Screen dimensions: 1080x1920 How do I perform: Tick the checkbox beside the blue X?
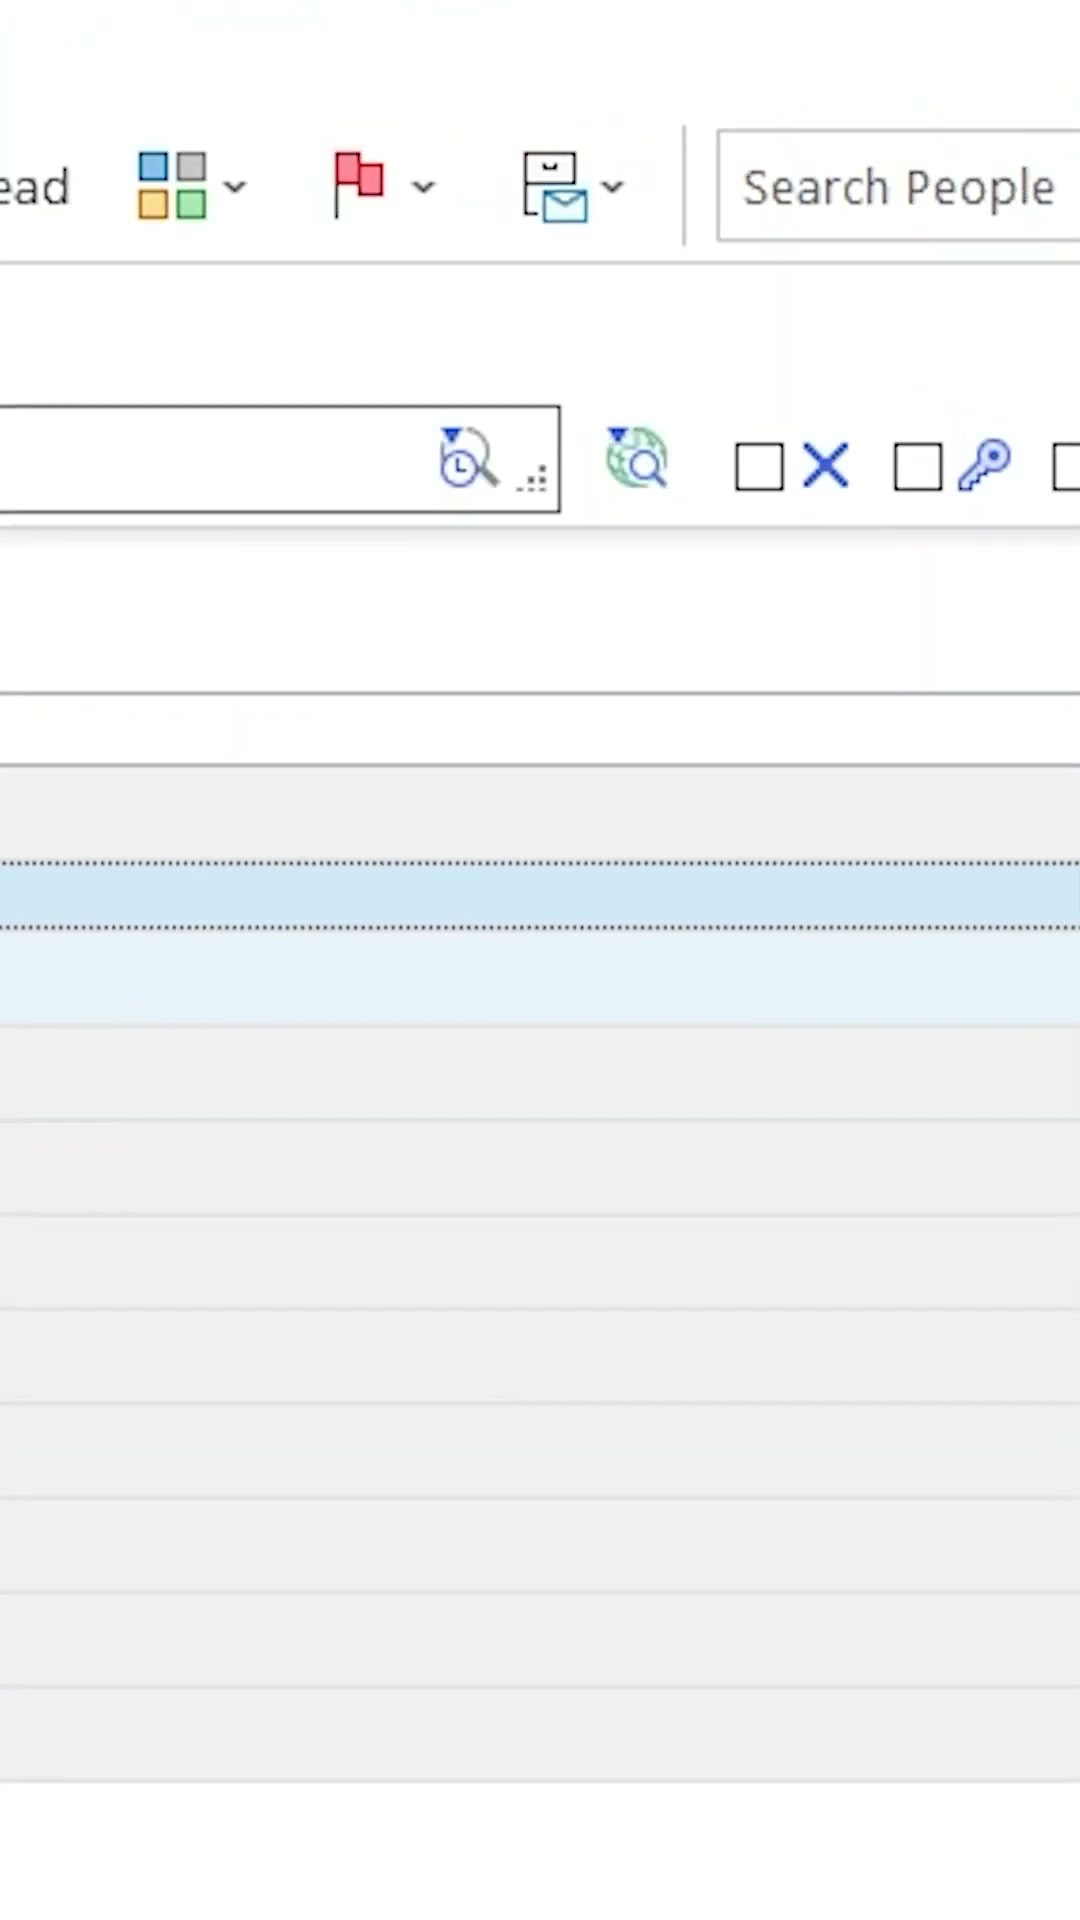758,467
